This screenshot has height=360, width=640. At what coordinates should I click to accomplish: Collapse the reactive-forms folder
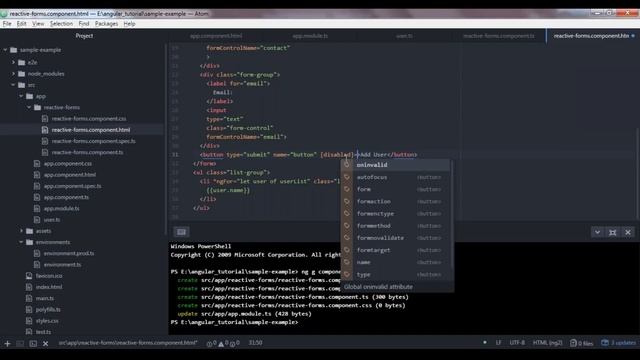pos(29,107)
